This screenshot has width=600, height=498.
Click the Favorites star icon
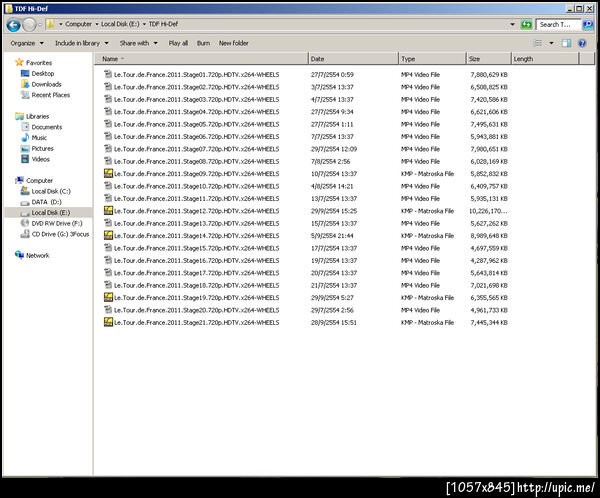tap(19, 62)
